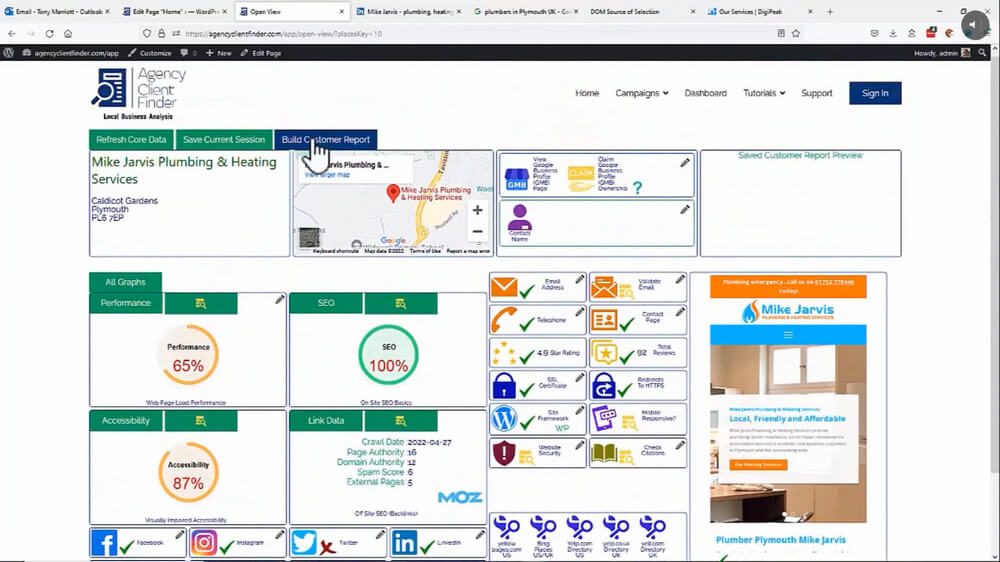Click the Accessibility graph label
Screen dimensions: 1000x562
pos(126,421)
